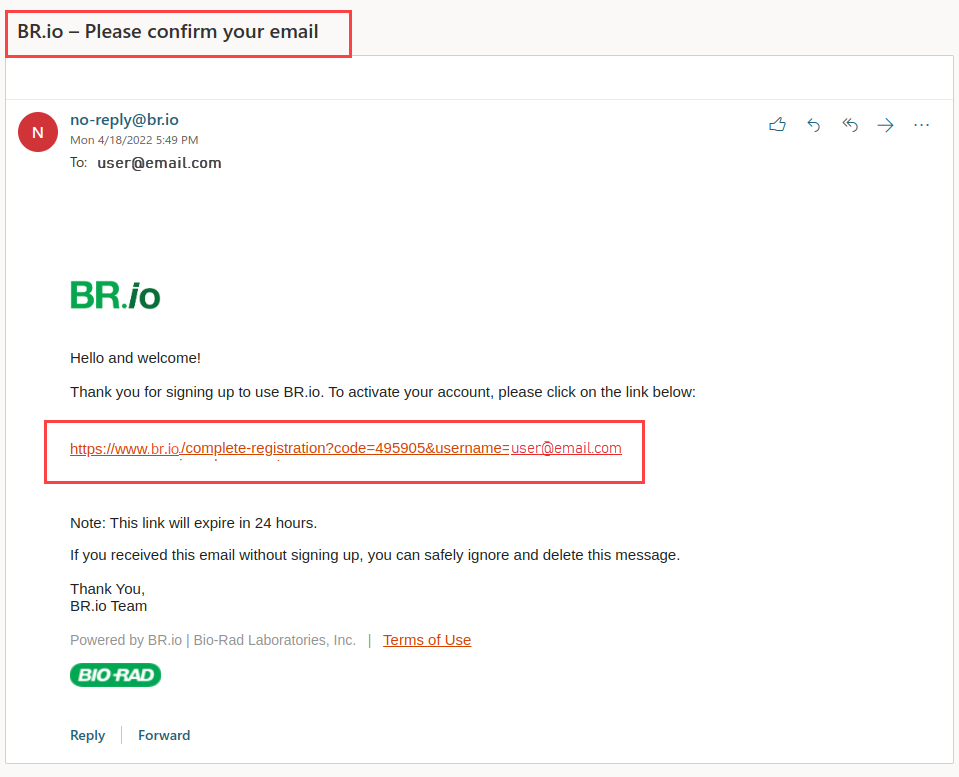Open the complete-registration activation link
Viewport: 959px width, 777px height.
pos(346,448)
